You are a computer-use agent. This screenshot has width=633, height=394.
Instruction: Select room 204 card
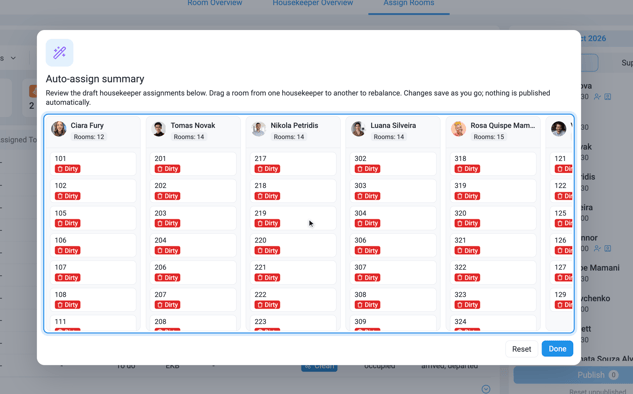pos(193,245)
